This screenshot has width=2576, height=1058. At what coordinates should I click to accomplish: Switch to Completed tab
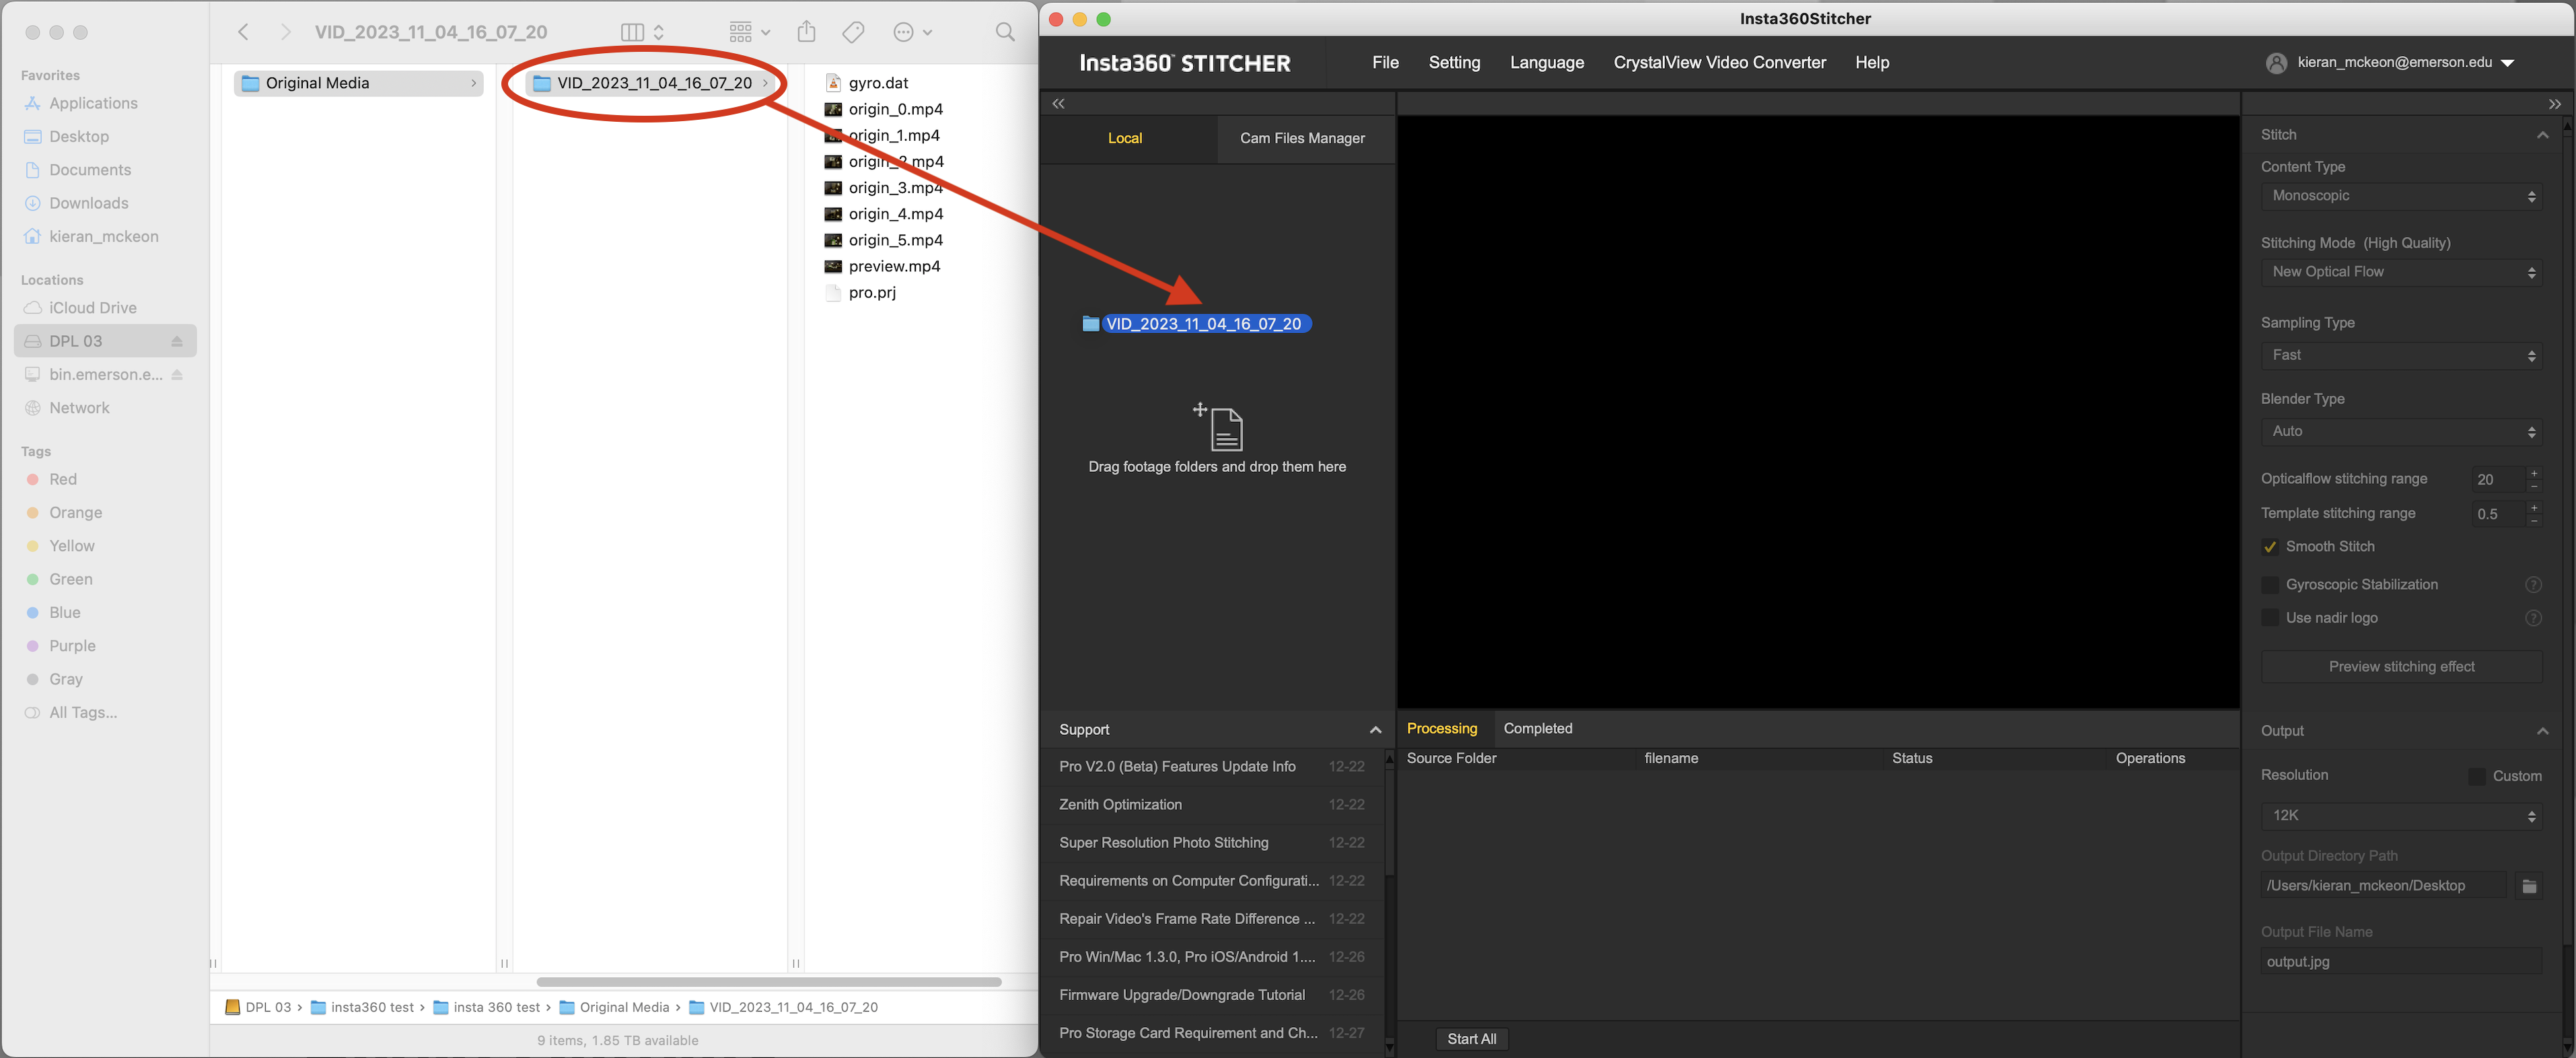coord(1537,729)
